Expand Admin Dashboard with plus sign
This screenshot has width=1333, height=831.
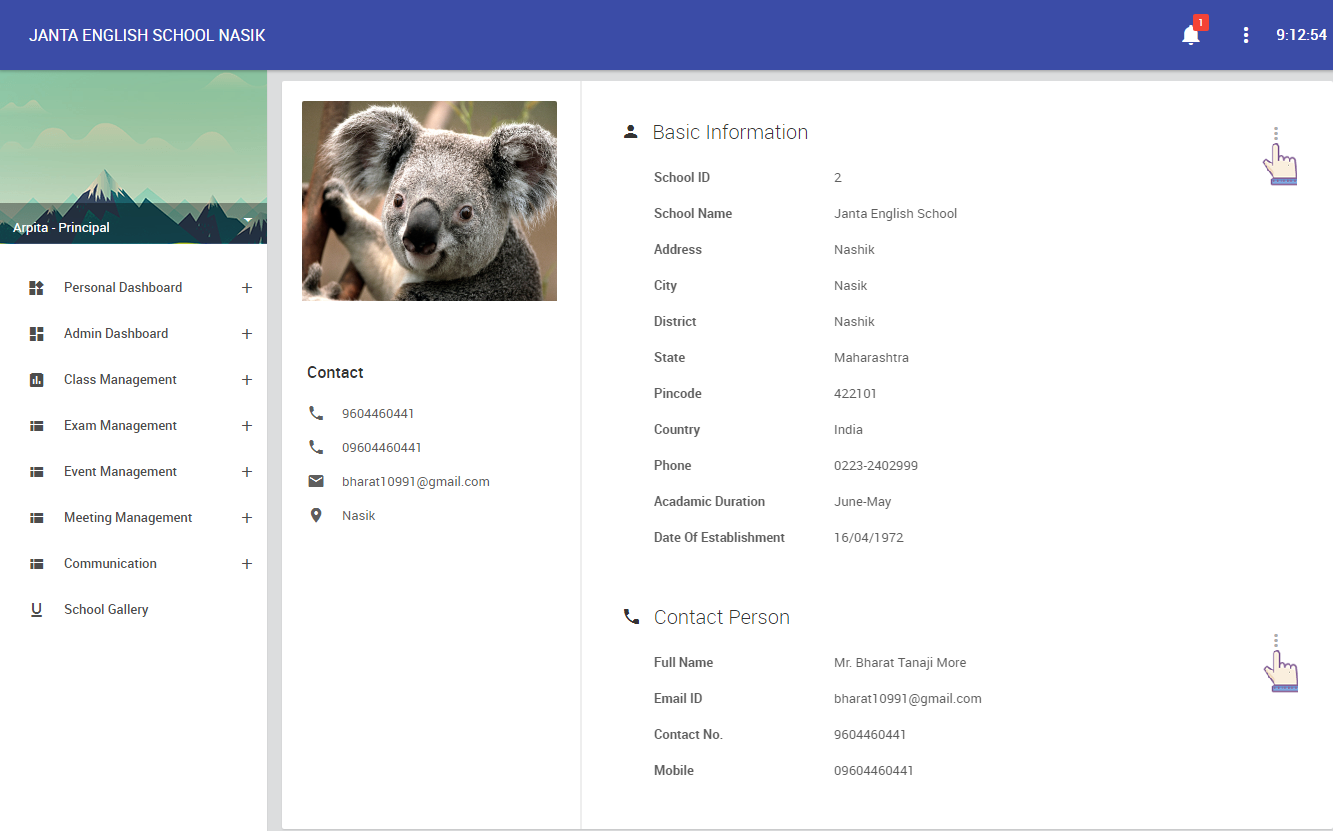247,334
